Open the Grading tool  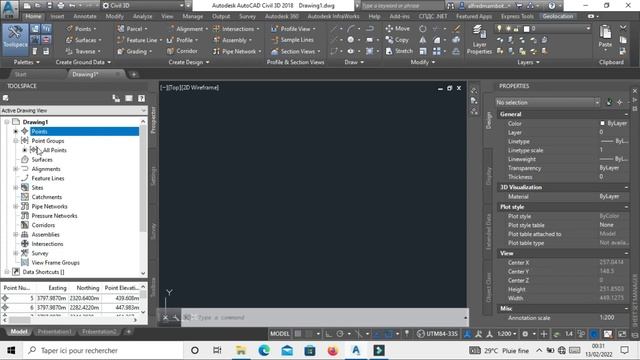134,51
